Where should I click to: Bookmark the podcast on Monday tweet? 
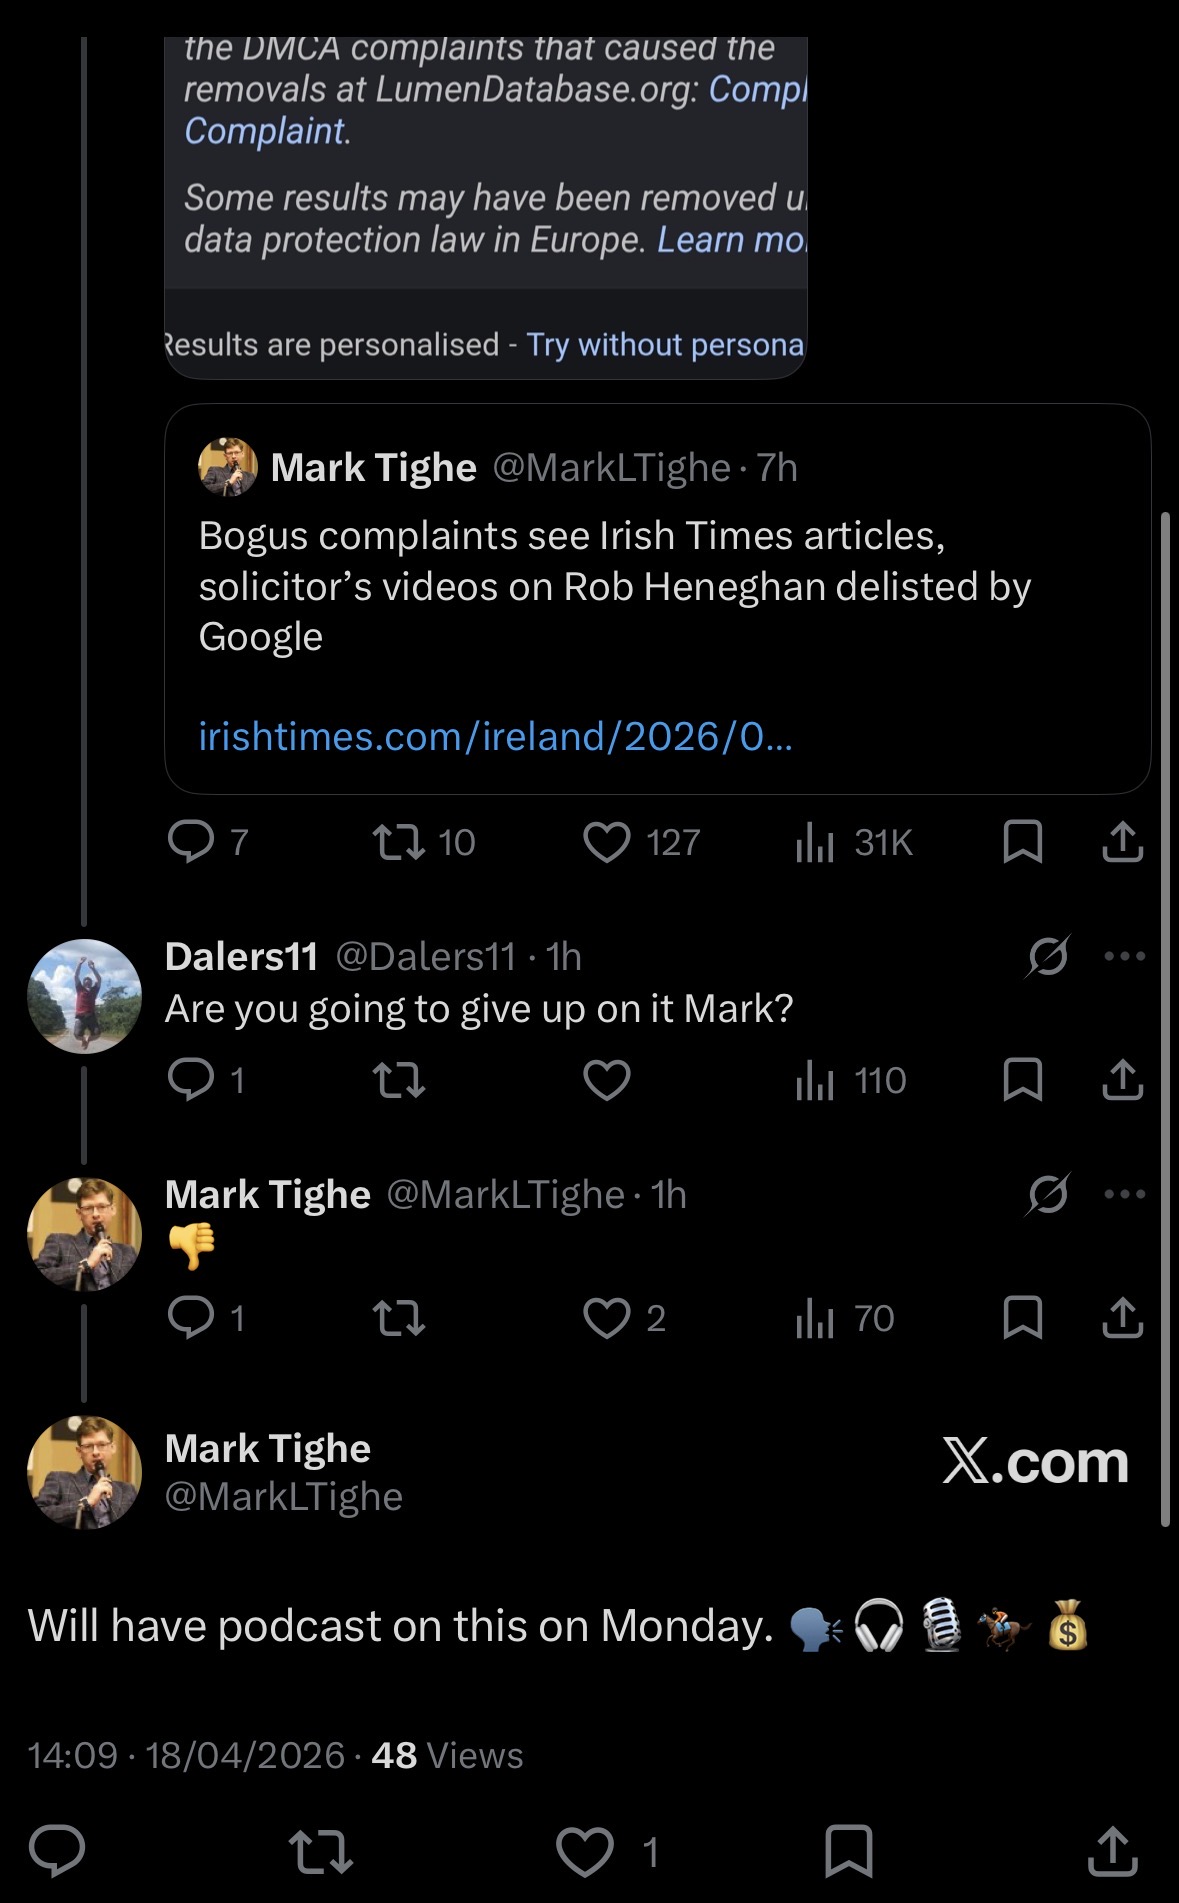(x=848, y=1852)
